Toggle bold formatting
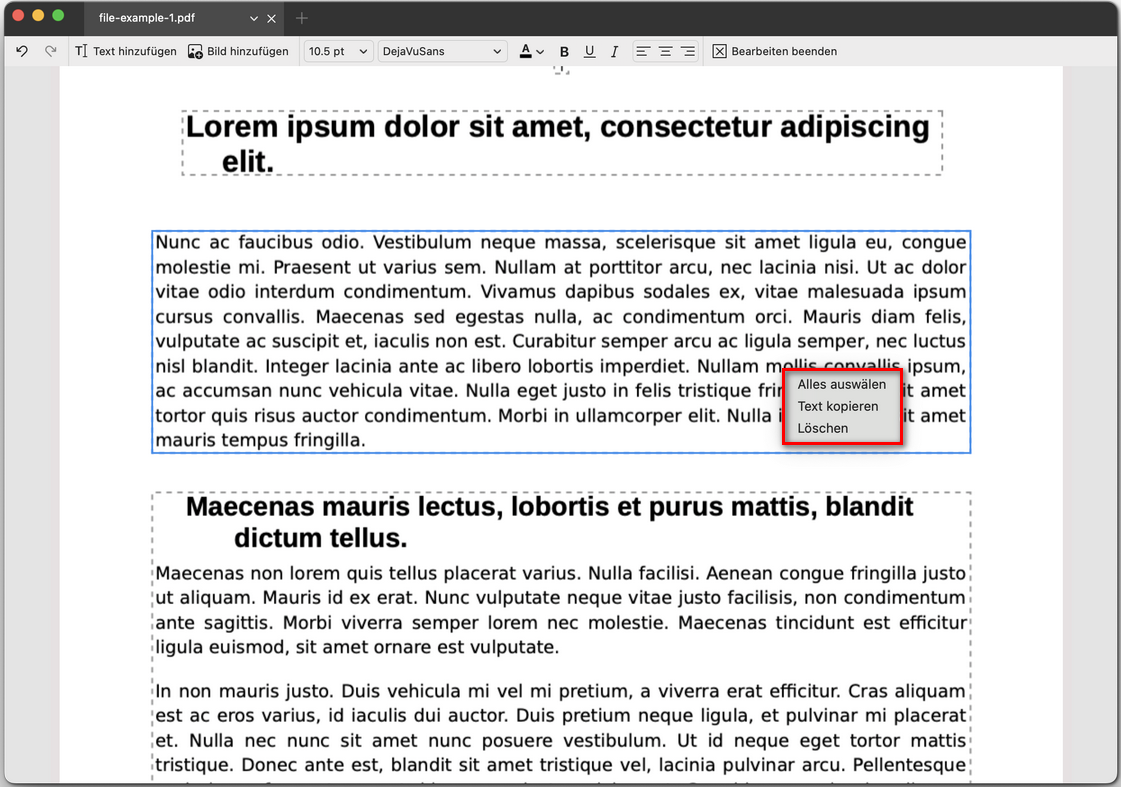 click(564, 51)
